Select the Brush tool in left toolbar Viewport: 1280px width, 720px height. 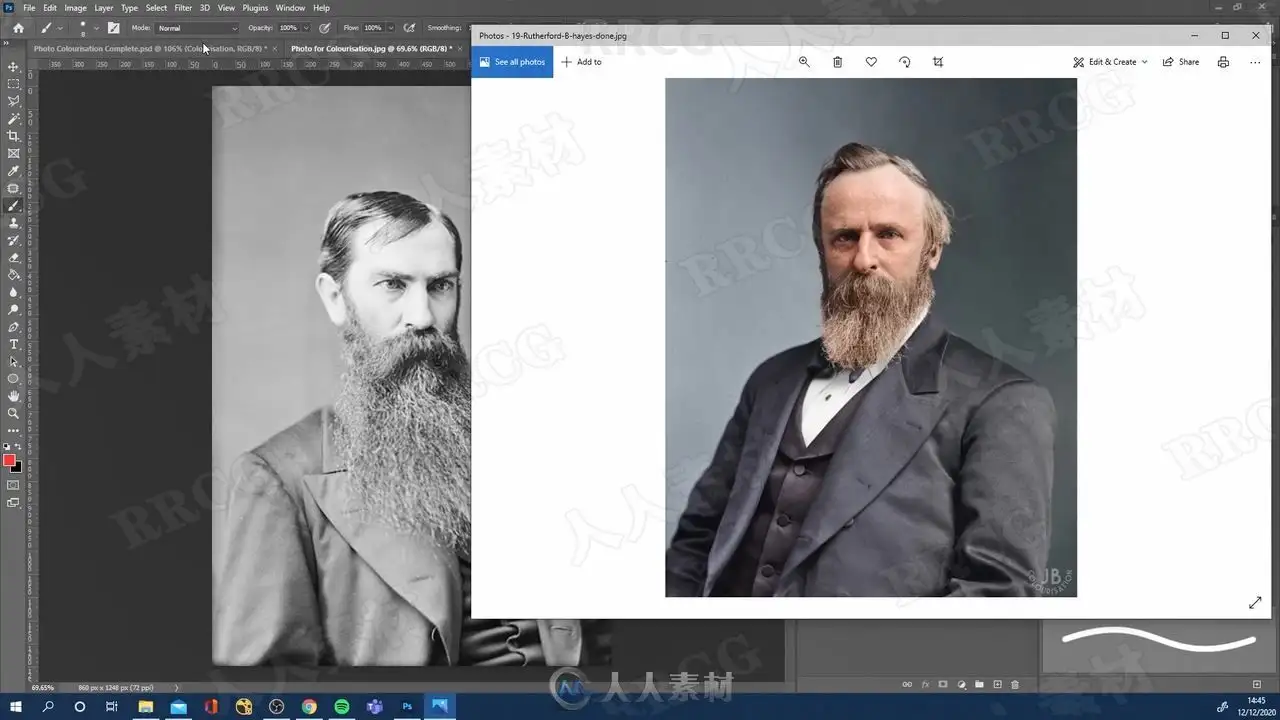(13, 206)
